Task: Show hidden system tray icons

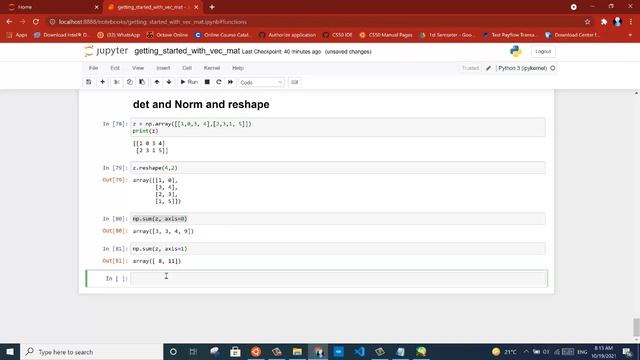Action: 526,352
